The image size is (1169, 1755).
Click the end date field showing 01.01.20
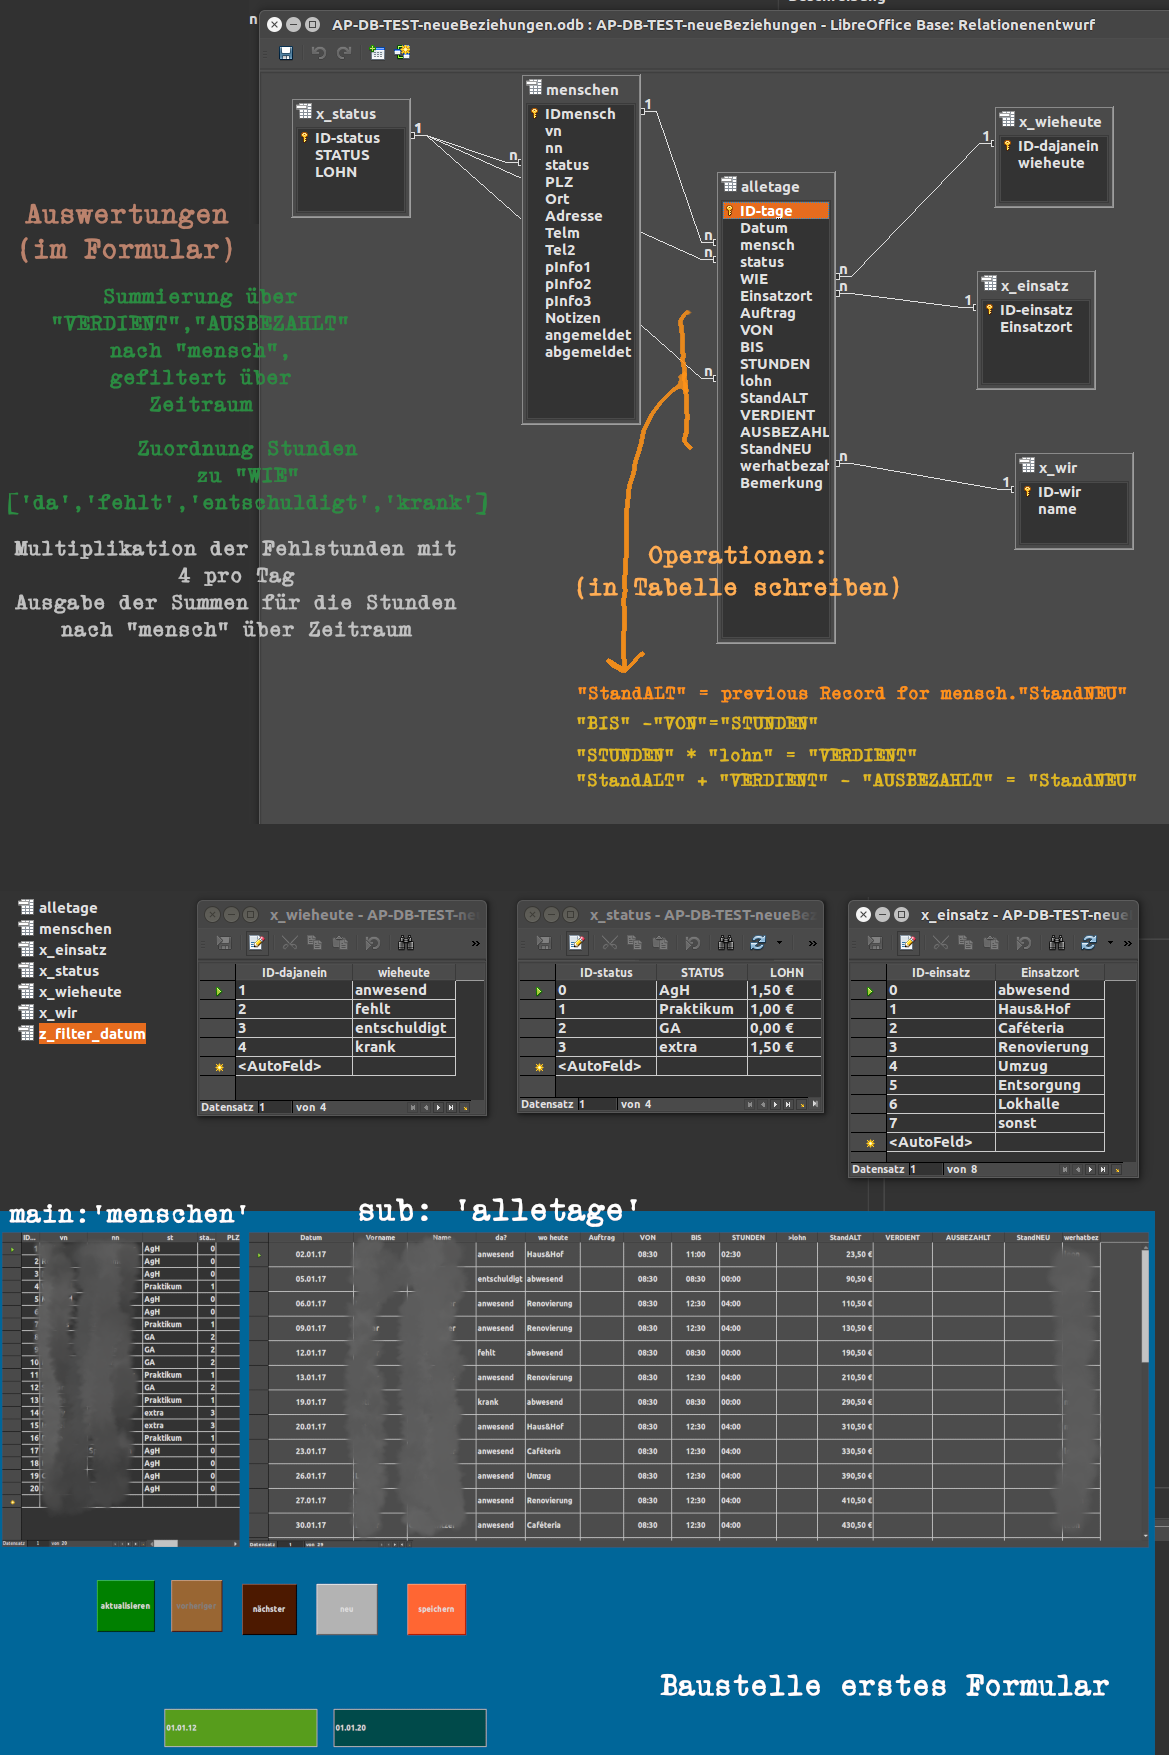pos(410,1728)
